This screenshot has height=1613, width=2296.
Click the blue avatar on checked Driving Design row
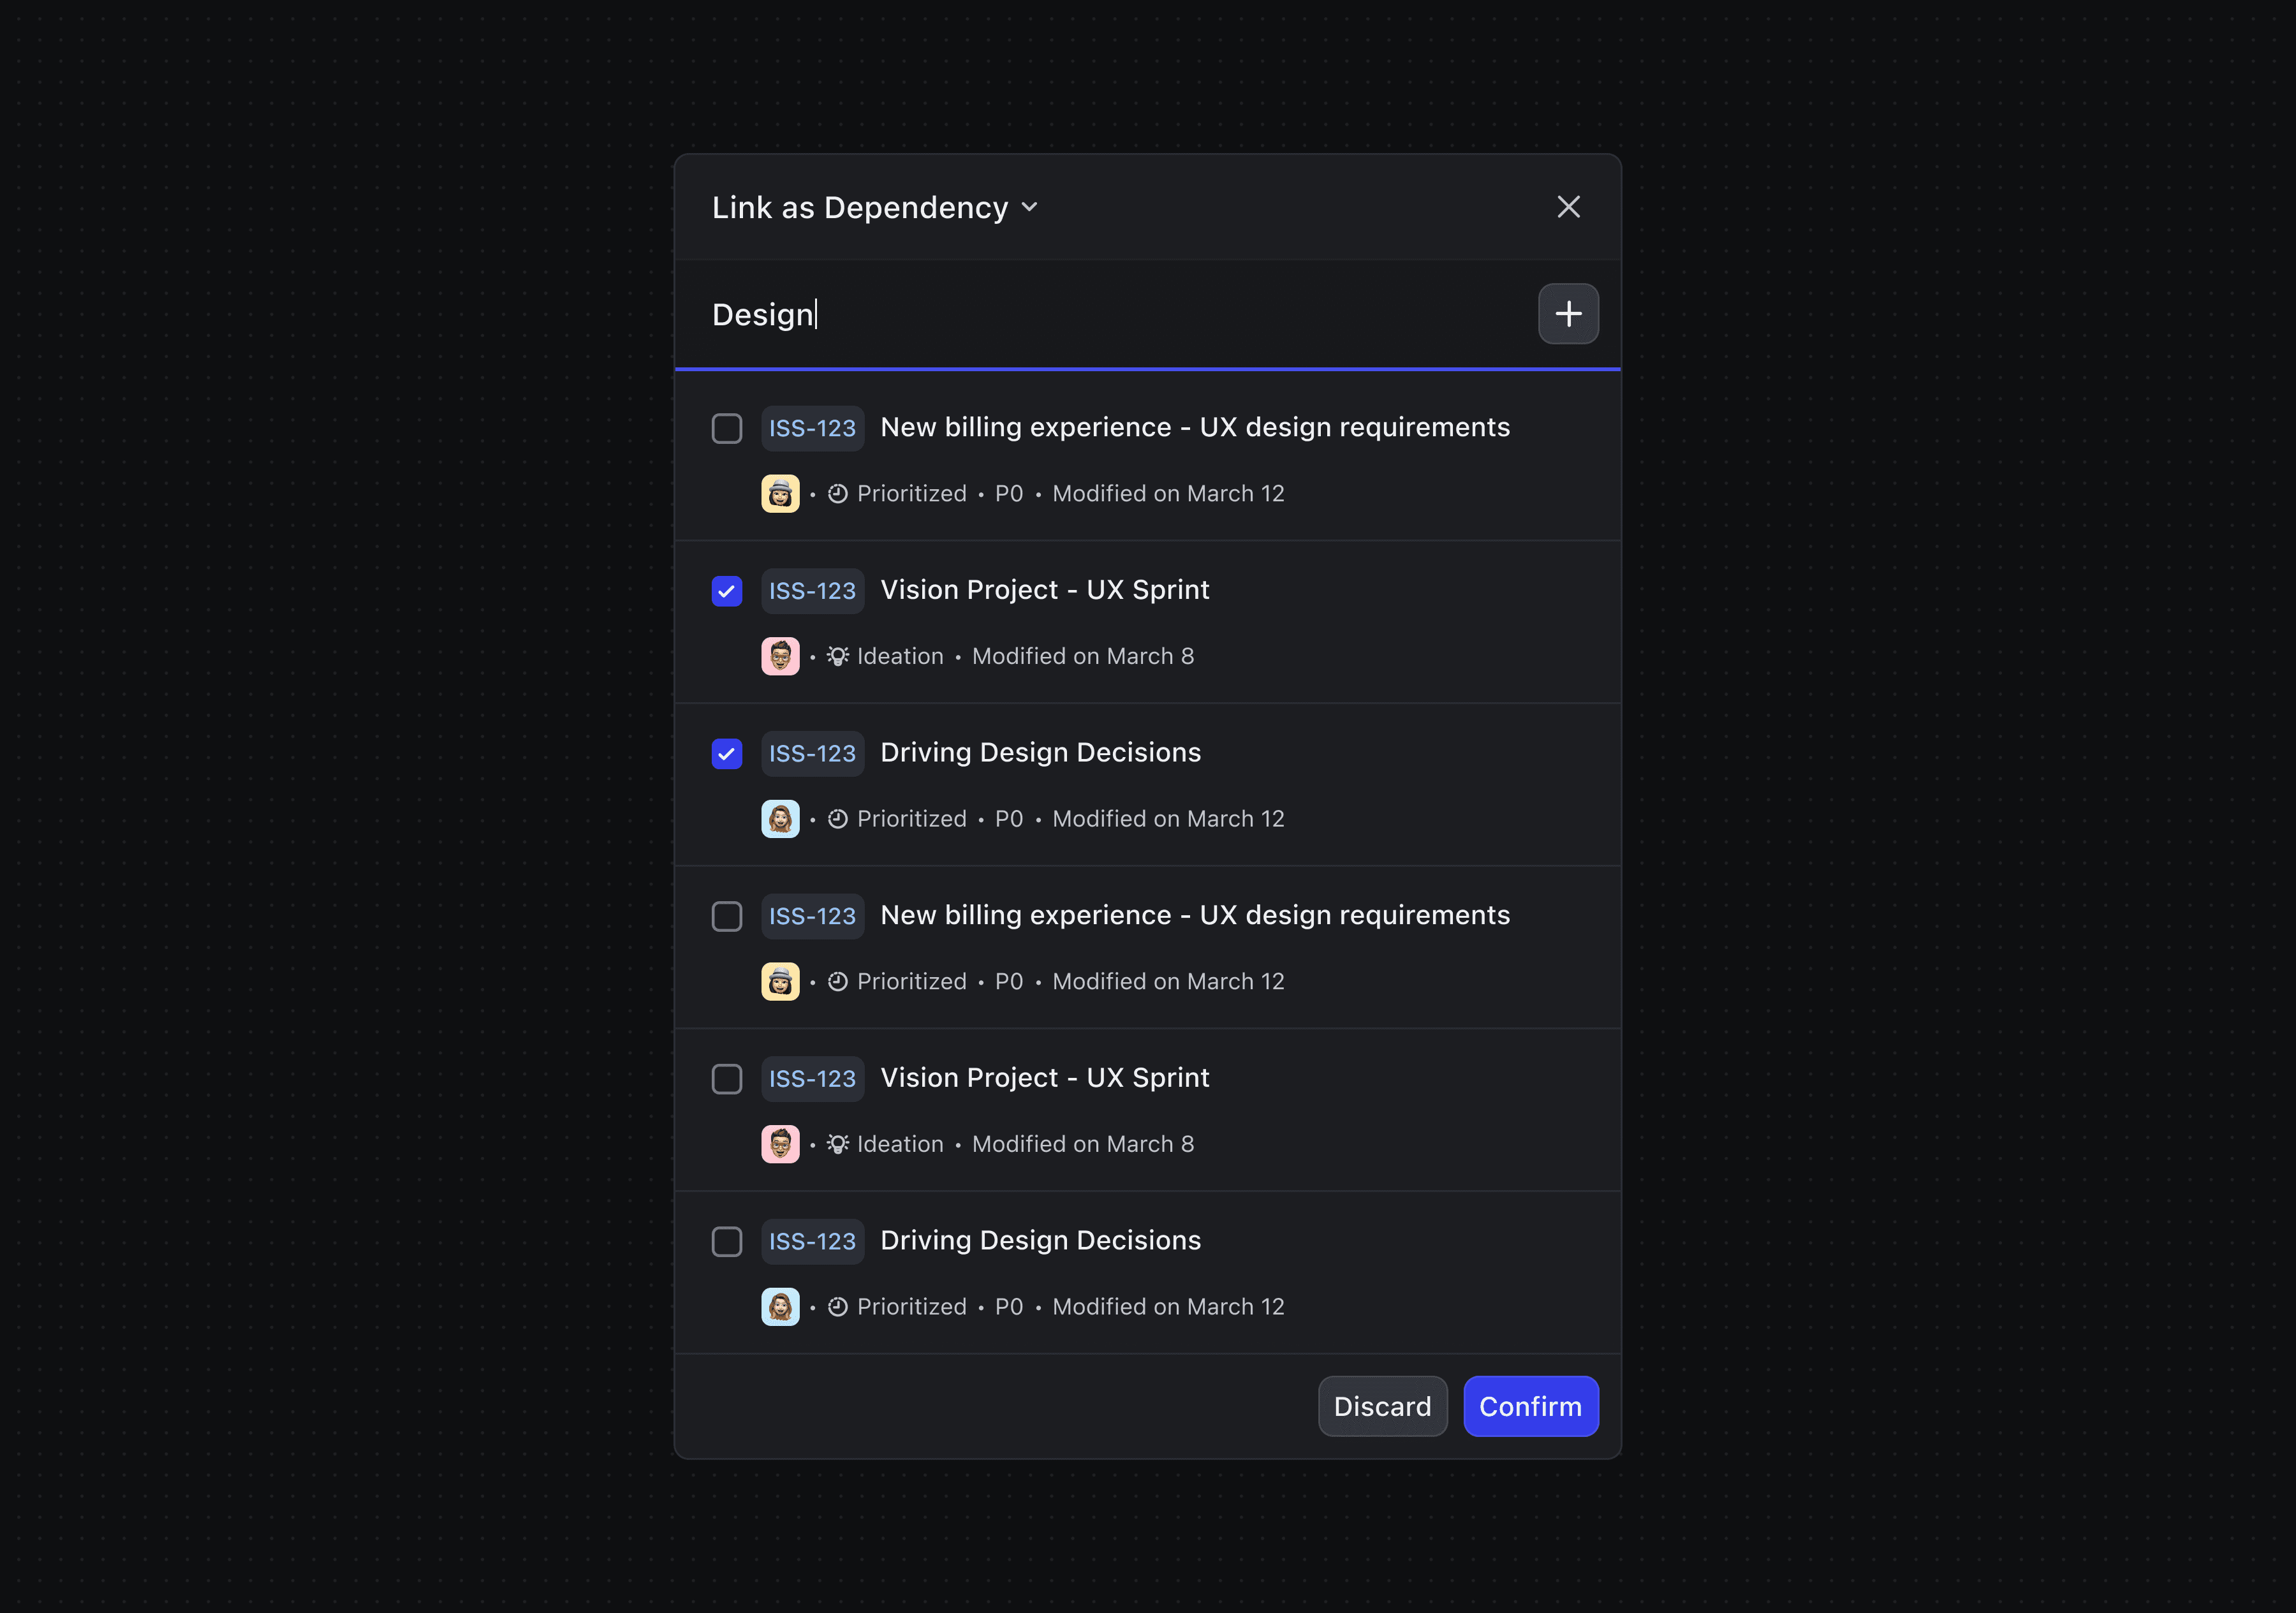[x=780, y=819]
